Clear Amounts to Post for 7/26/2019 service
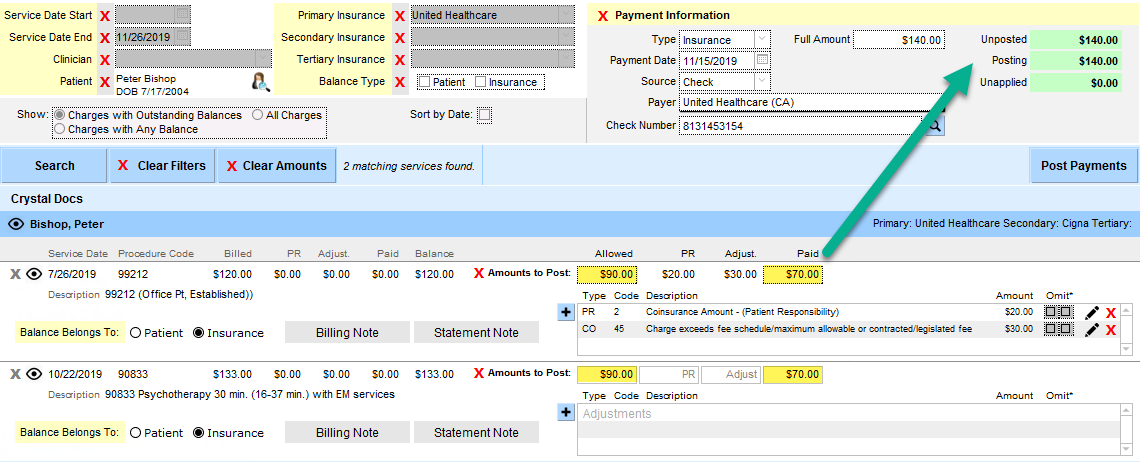The image size is (1140, 462). 479,274
